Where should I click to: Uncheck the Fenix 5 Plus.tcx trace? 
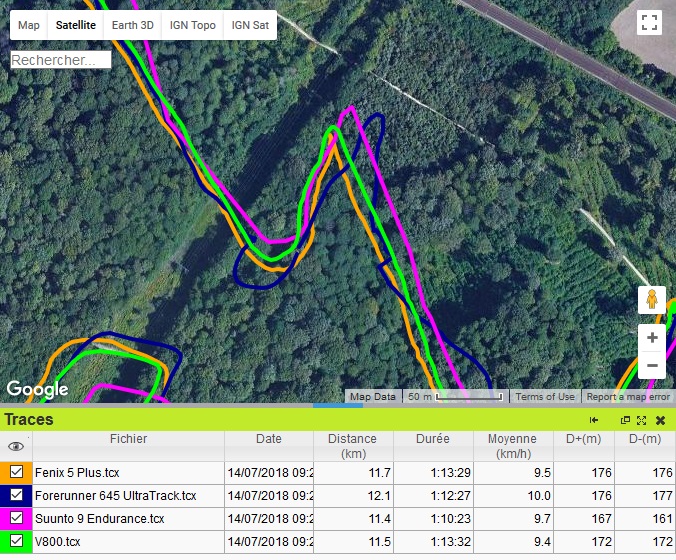17,472
